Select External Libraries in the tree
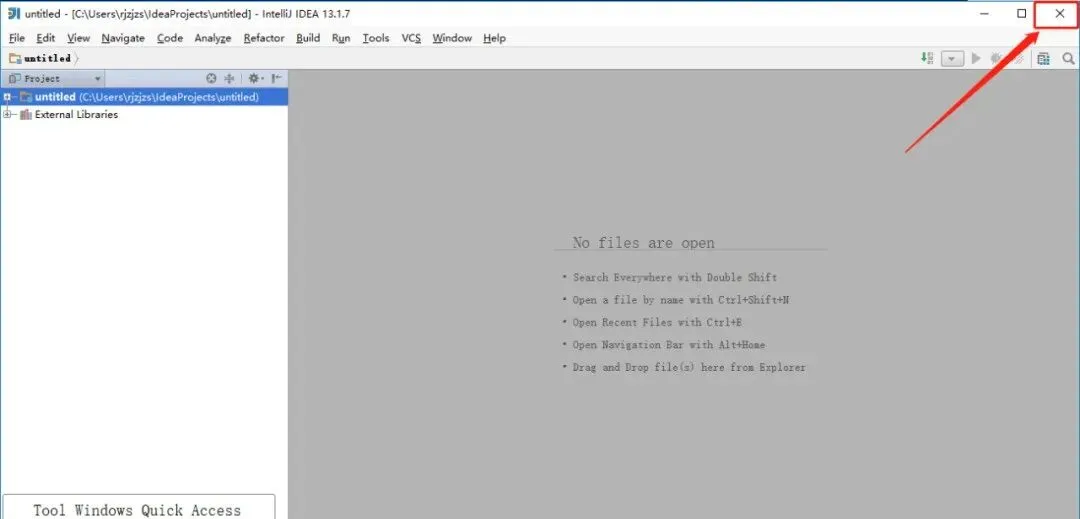 point(76,114)
